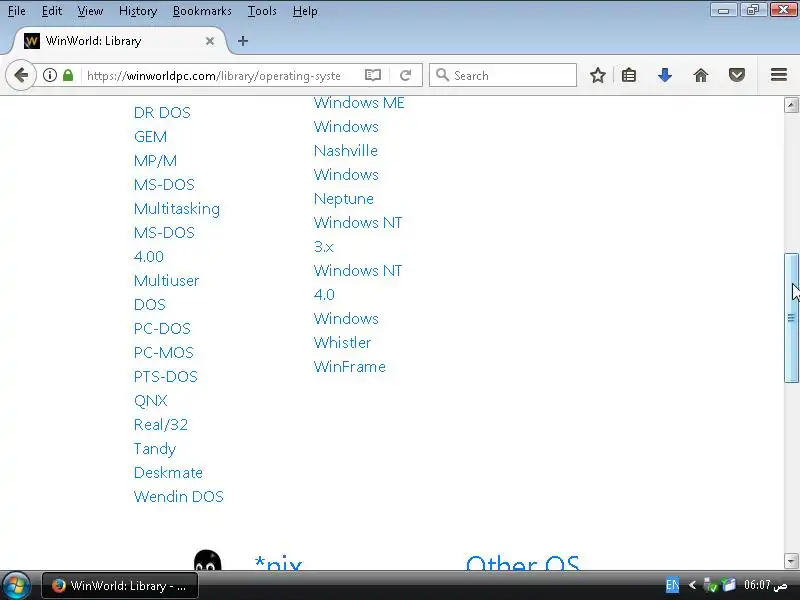Open the GEM link
The width and height of the screenshot is (800, 600).
(150, 136)
